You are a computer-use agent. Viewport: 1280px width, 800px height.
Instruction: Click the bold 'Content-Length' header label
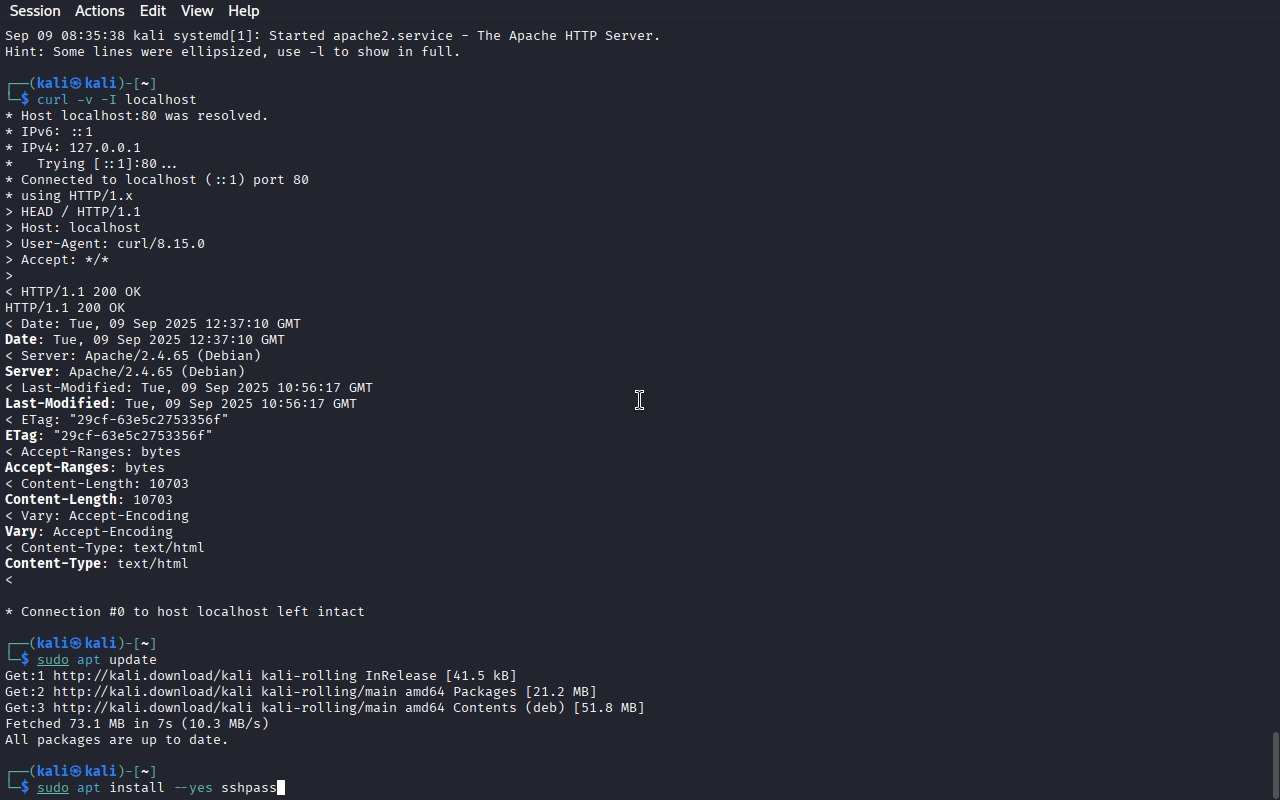click(x=61, y=500)
